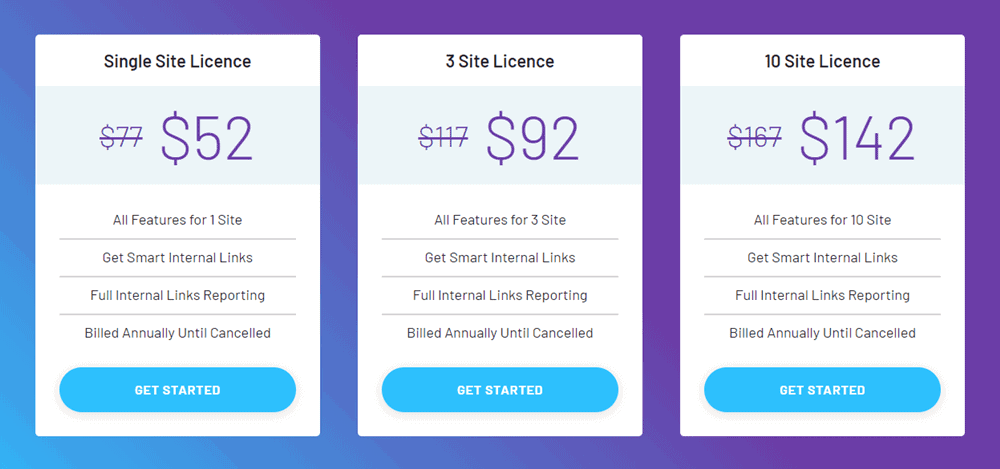The width and height of the screenshot is (1000, 469).
Task: Click Get Started under Single Site Licence
Action: tap(177, 390)
